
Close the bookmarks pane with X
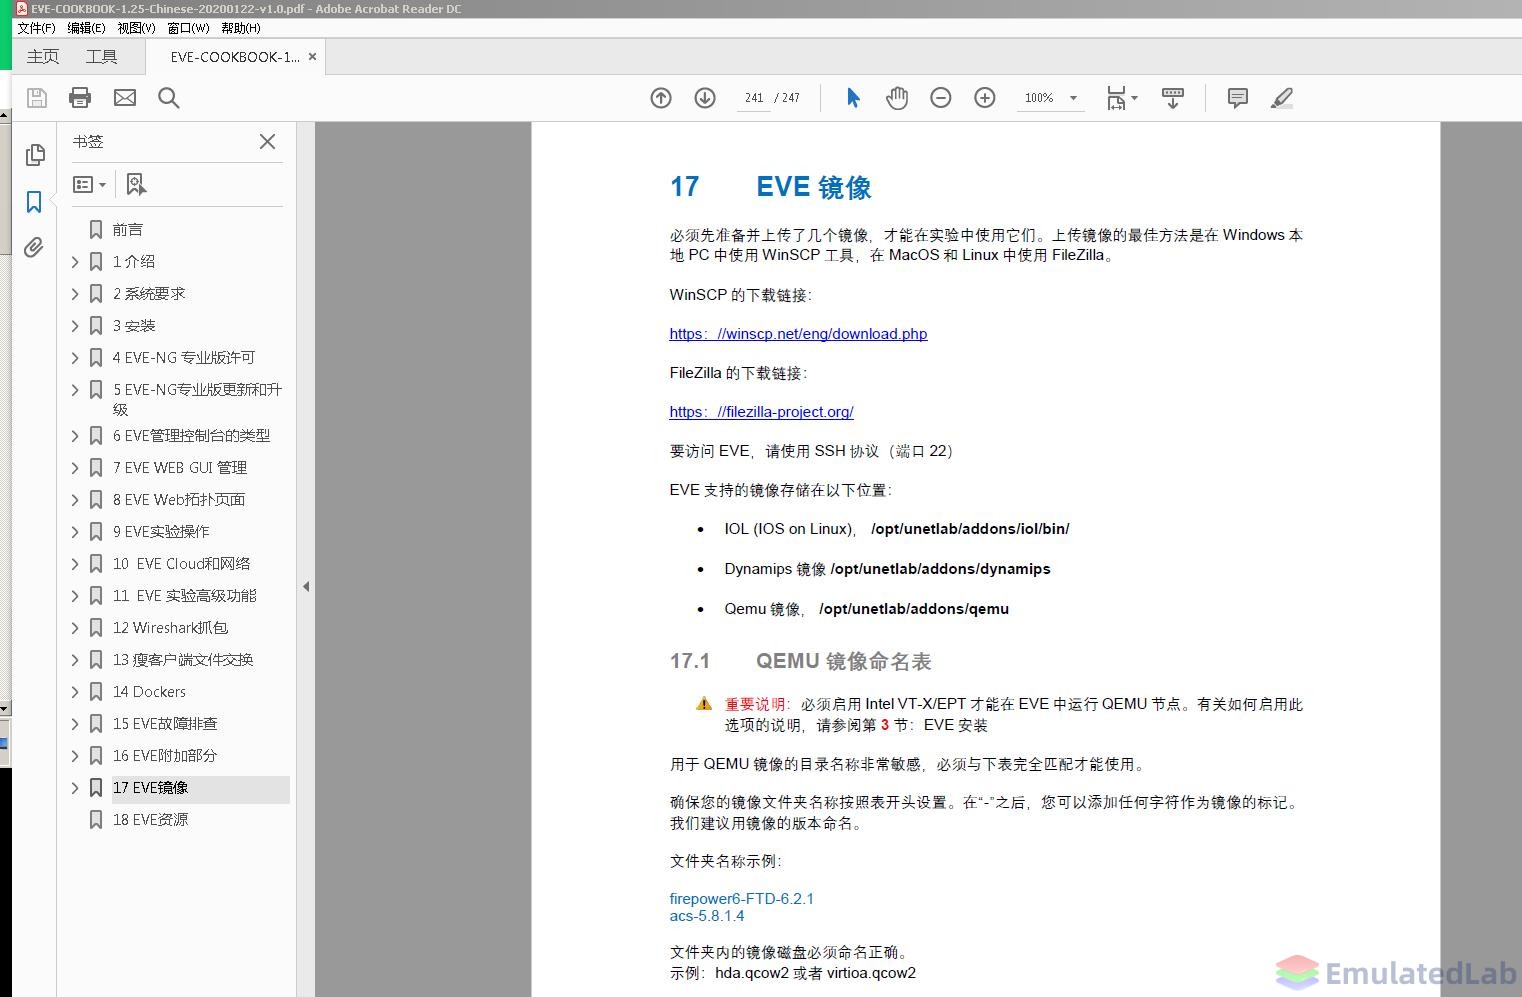click(x=267, y=142)
